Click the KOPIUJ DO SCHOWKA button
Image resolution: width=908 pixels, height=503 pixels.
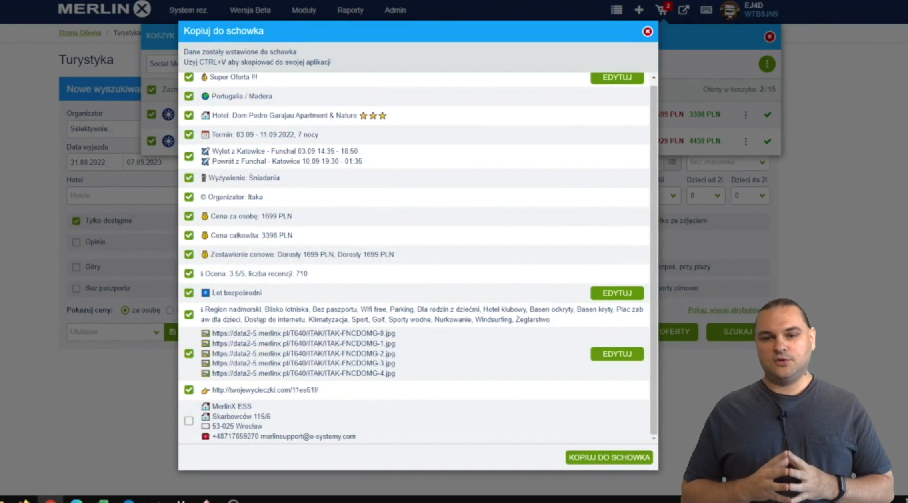(x=609, y=457)
